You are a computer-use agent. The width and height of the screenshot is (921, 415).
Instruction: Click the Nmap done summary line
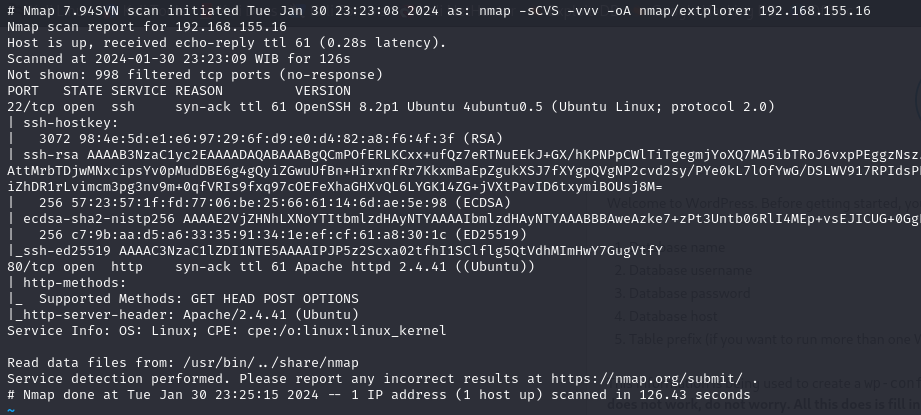379,394
